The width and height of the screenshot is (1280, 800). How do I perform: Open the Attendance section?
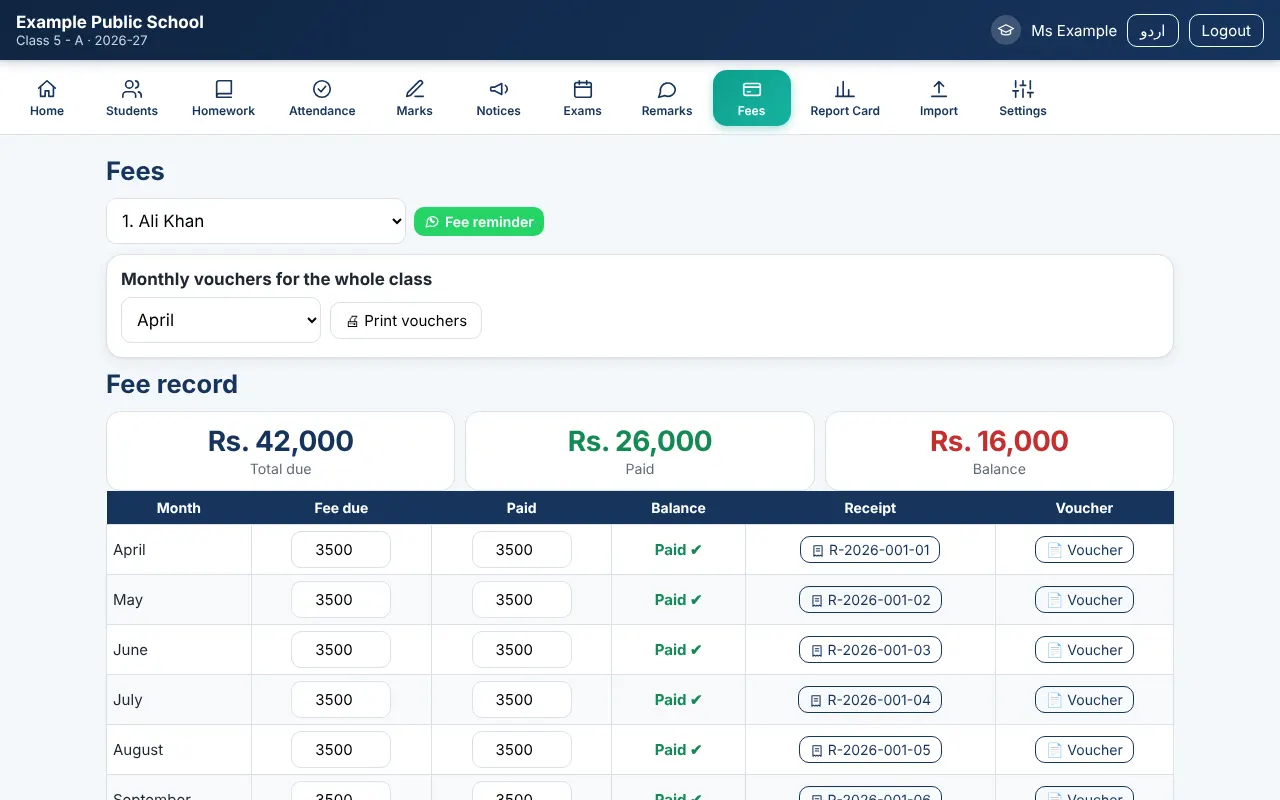point(322,98)
